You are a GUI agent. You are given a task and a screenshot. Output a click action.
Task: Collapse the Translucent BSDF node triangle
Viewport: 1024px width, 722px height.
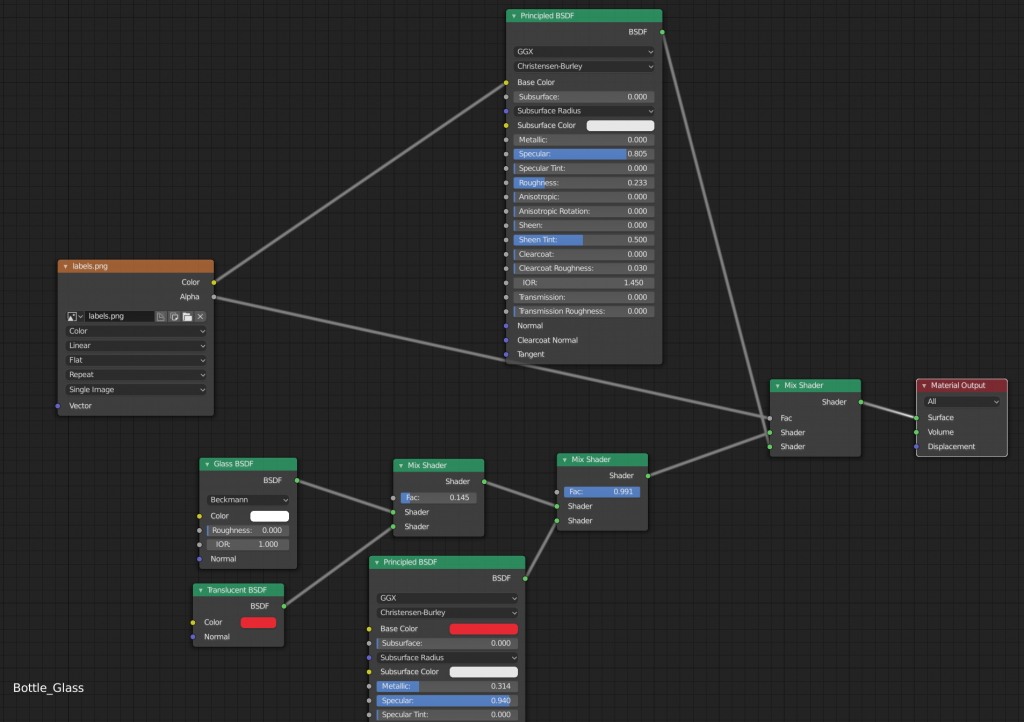[x=200, y=590]
